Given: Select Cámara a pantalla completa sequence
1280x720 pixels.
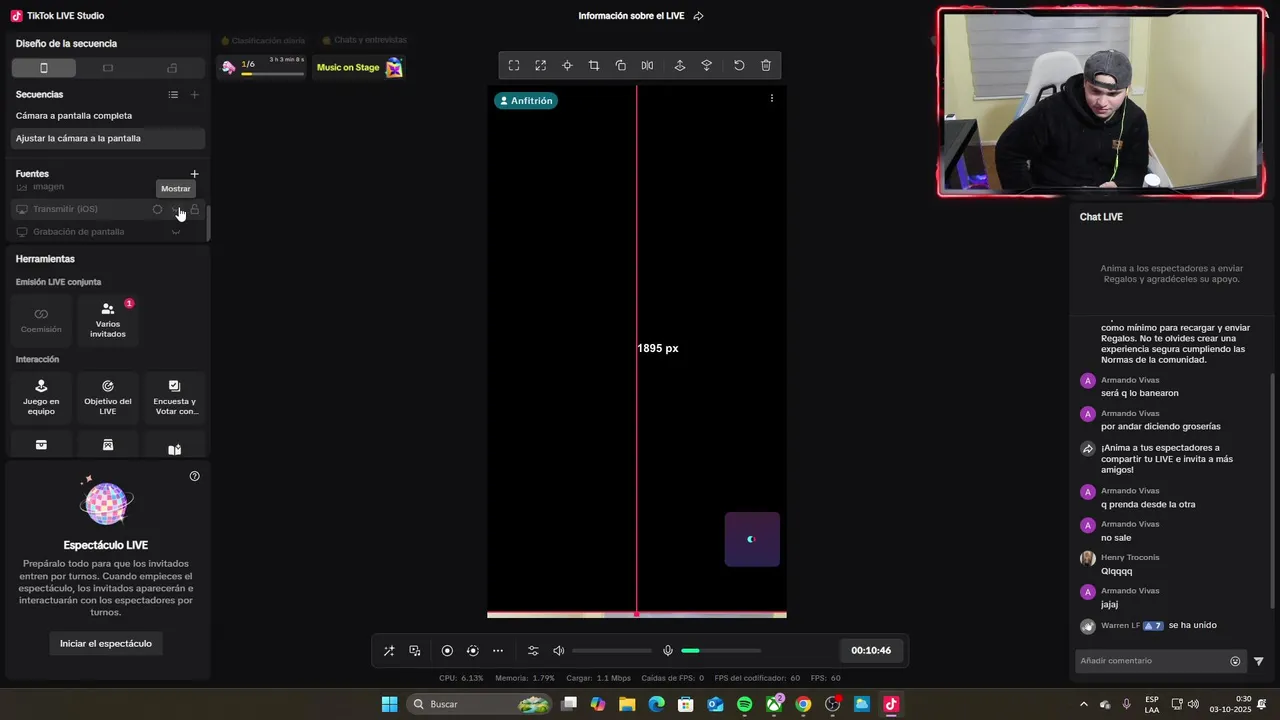Looking at the screenshot, I should pyautogui.click(x=108, y=116).
